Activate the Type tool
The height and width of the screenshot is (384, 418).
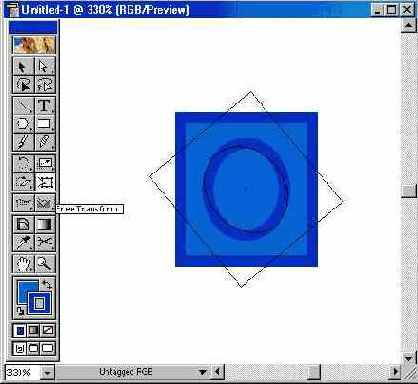click(45, 106)
